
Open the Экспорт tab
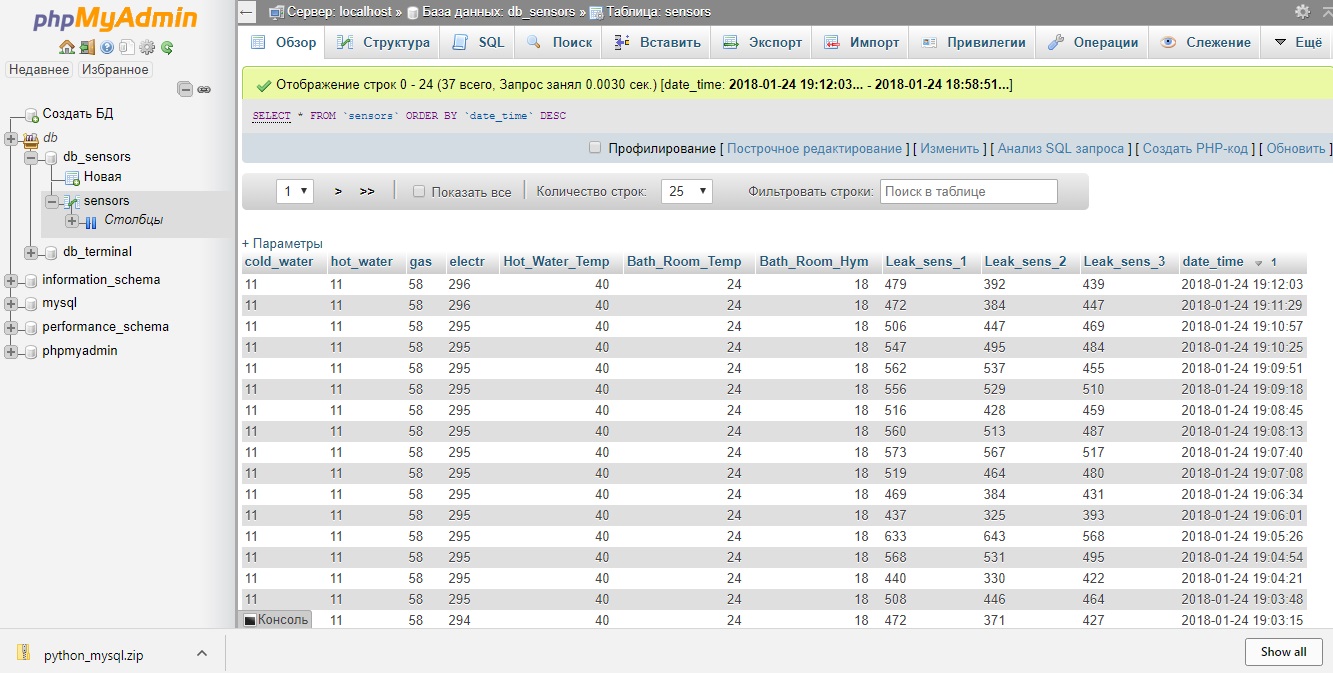763,42
